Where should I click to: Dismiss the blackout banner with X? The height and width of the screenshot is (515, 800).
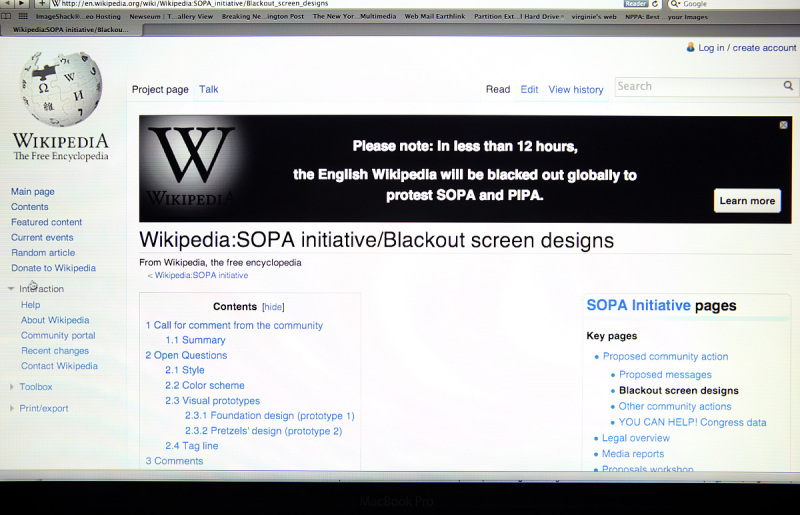pos(783,125)
